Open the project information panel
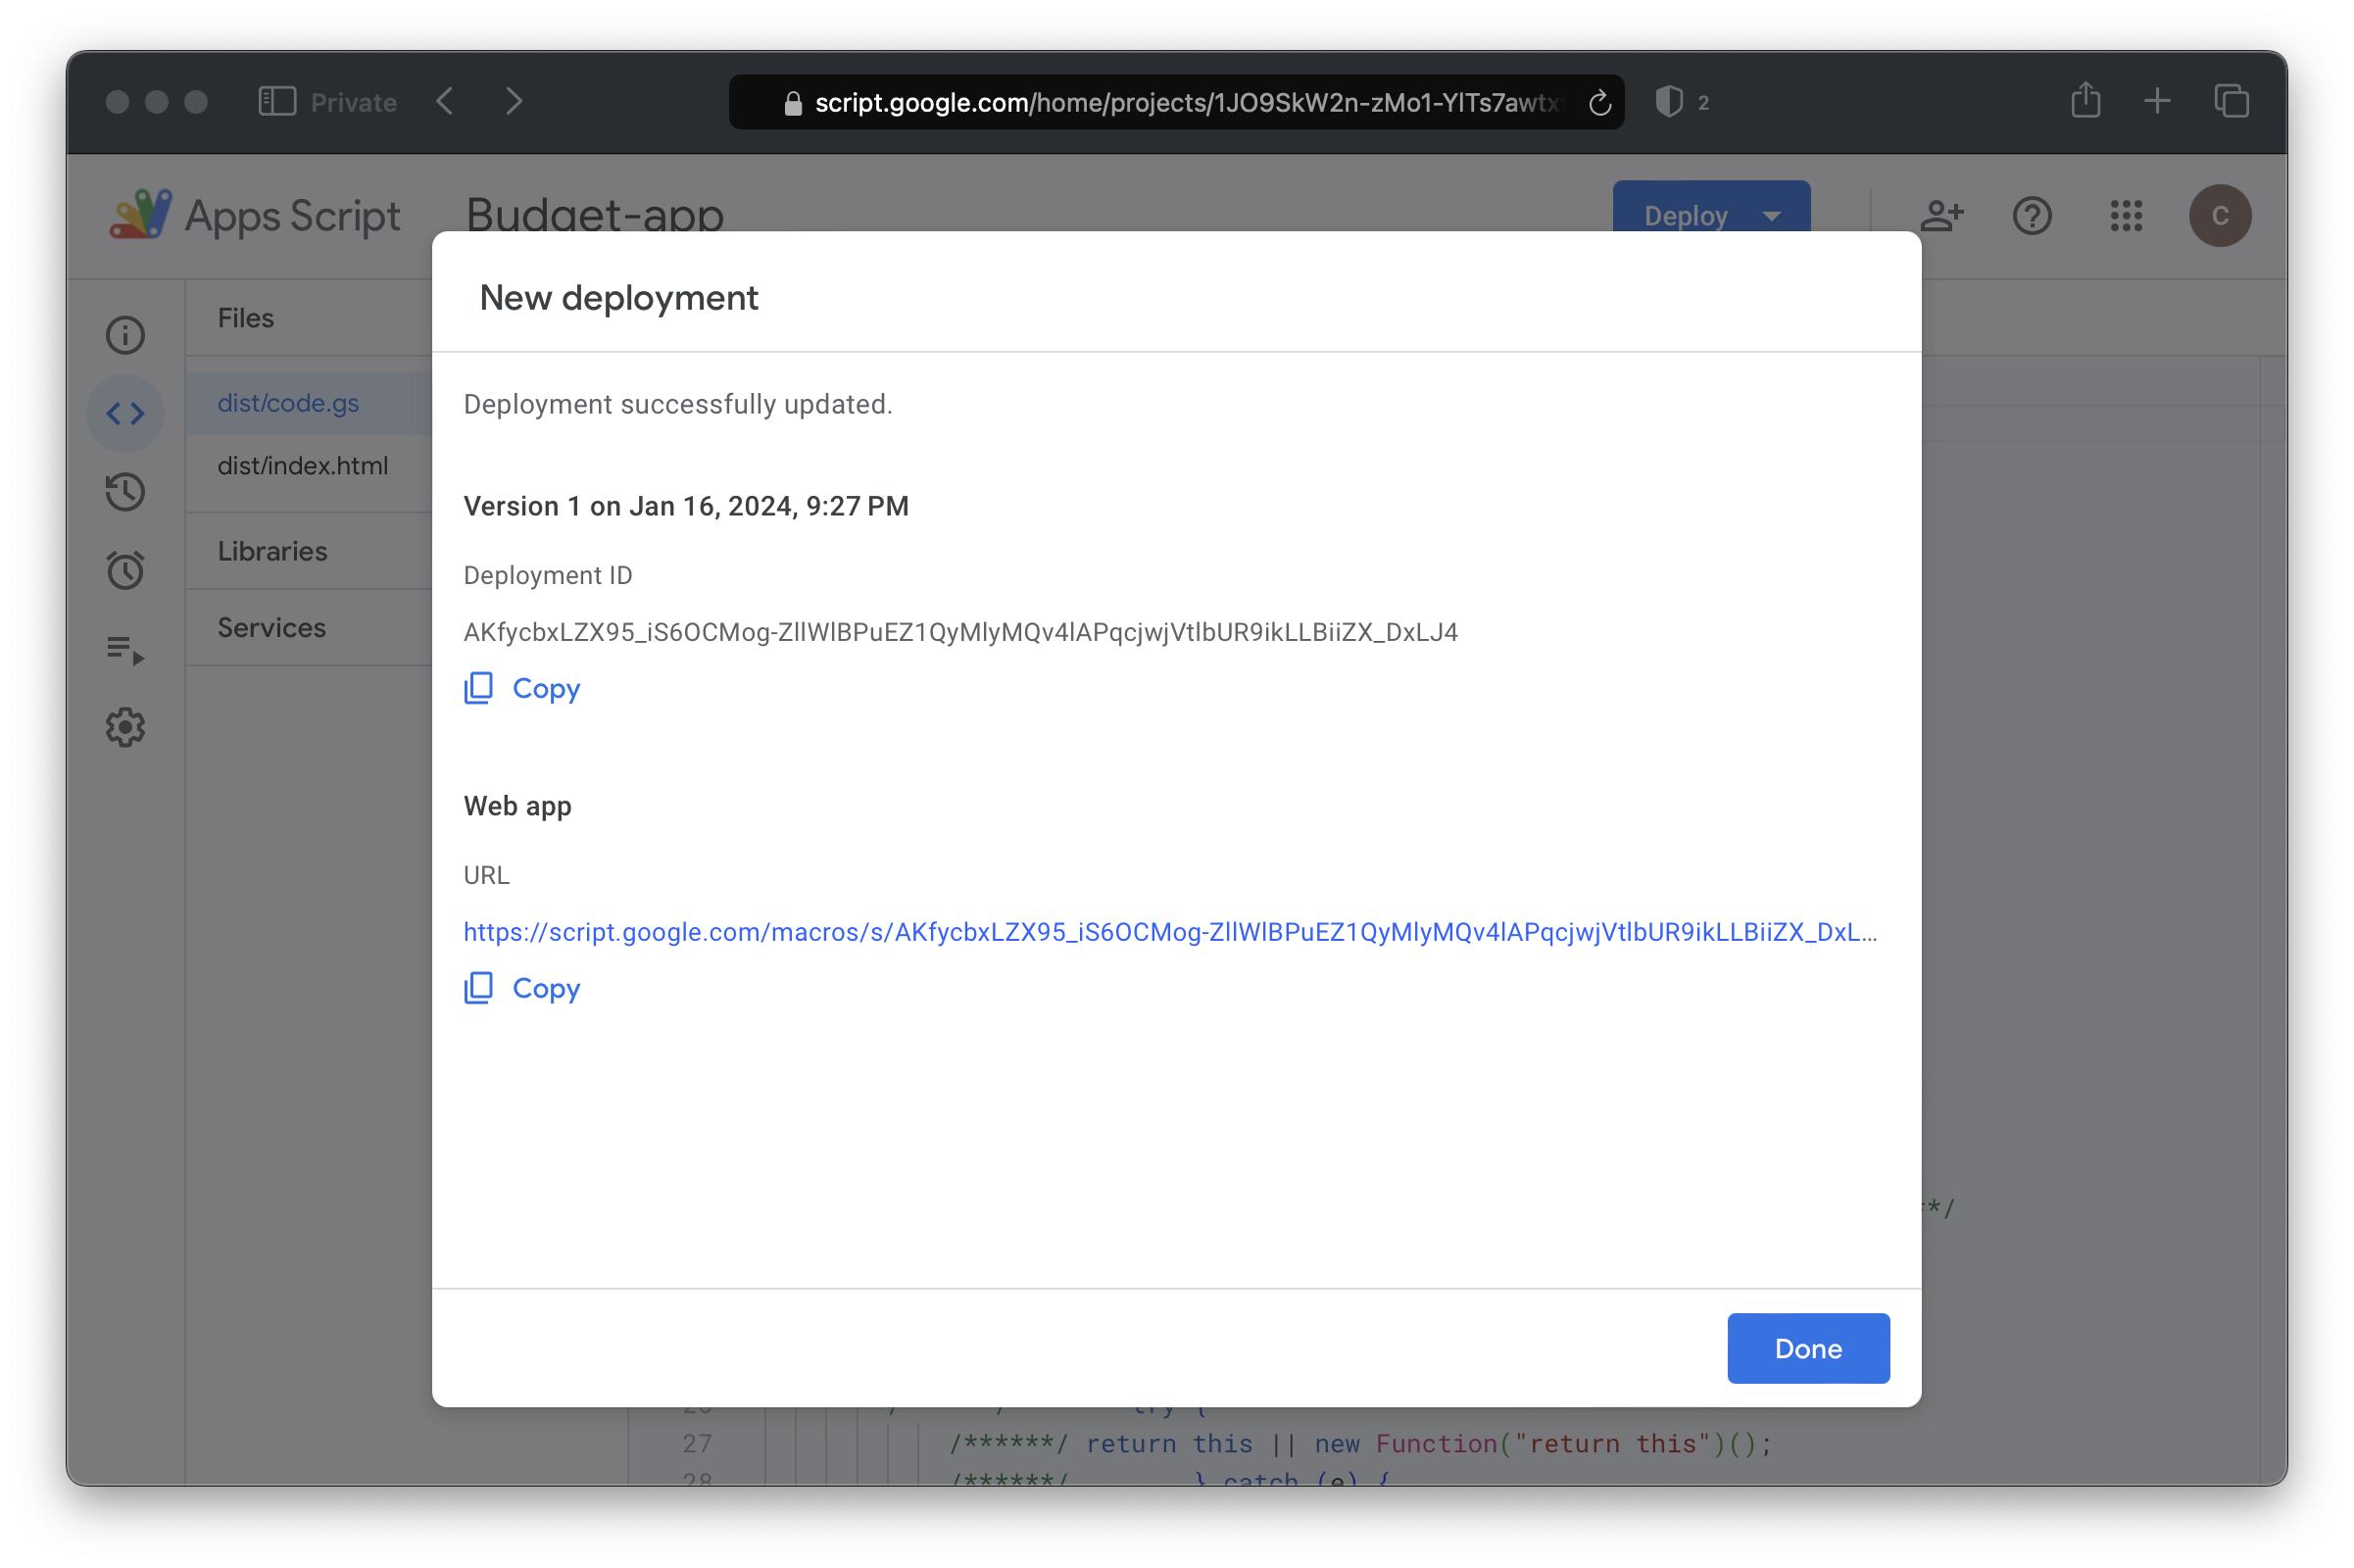Screen dimensions: 2354x1568 126,332
